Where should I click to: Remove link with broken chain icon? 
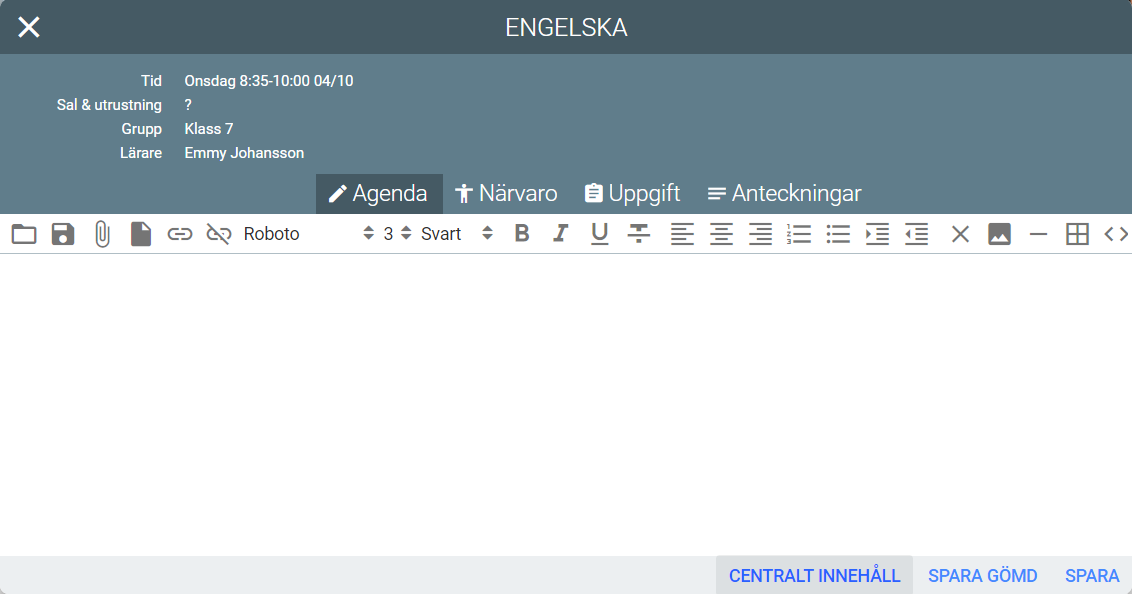click(x=218, y=234)
